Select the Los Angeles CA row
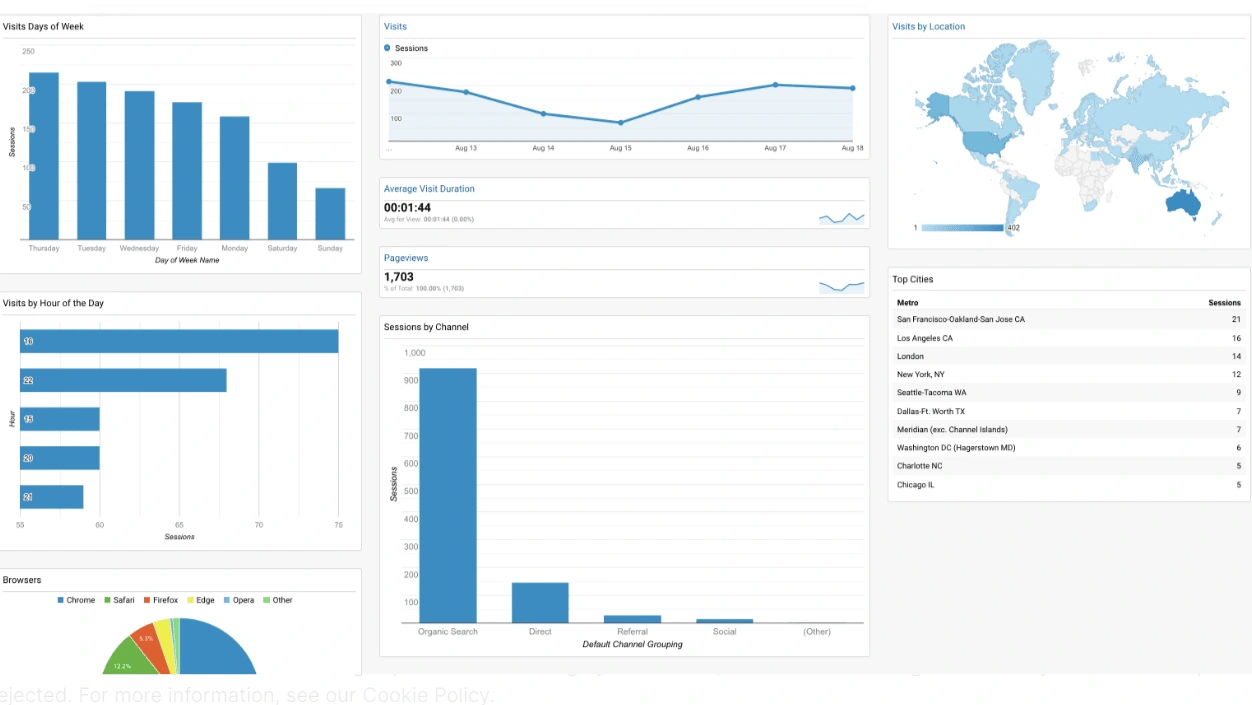Screen dimensions: 1252x705 coord(1068,338)
